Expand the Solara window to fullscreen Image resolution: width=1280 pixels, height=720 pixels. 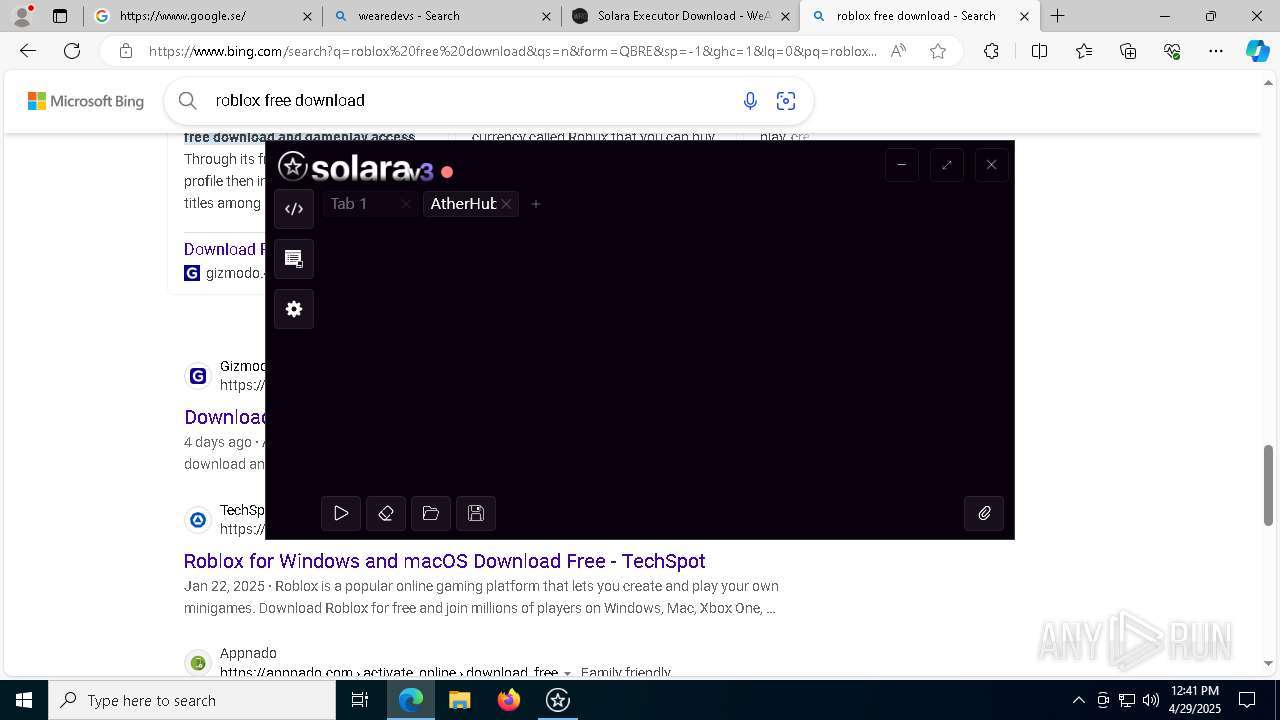coord(947,165)
